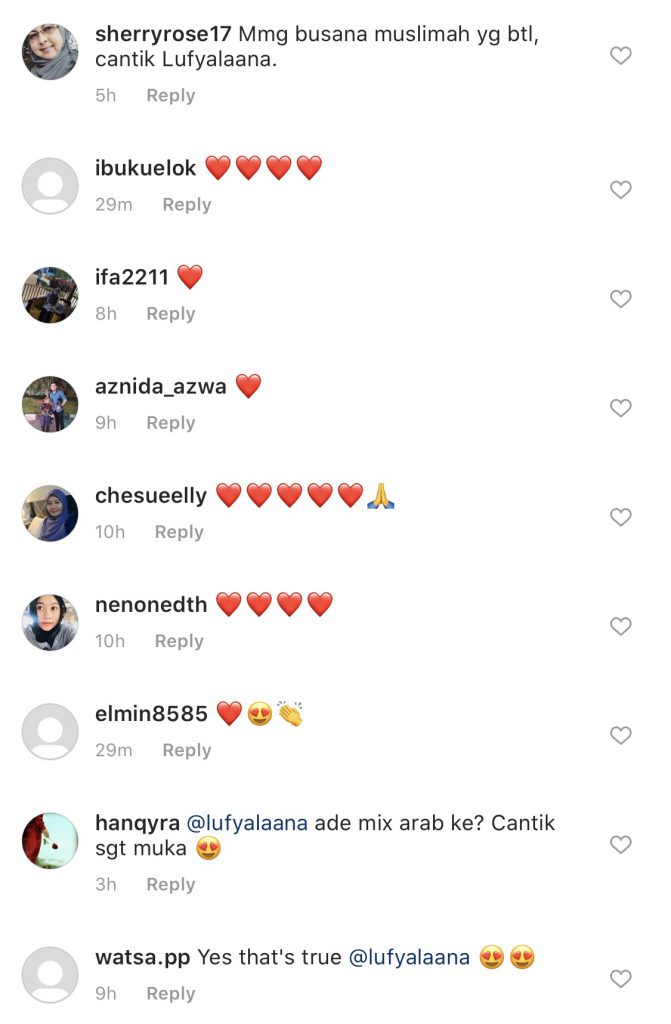671x1024 pixels.
Task: Tap the like heart beside aznida_azwa's comment
Action: point(620,408)
